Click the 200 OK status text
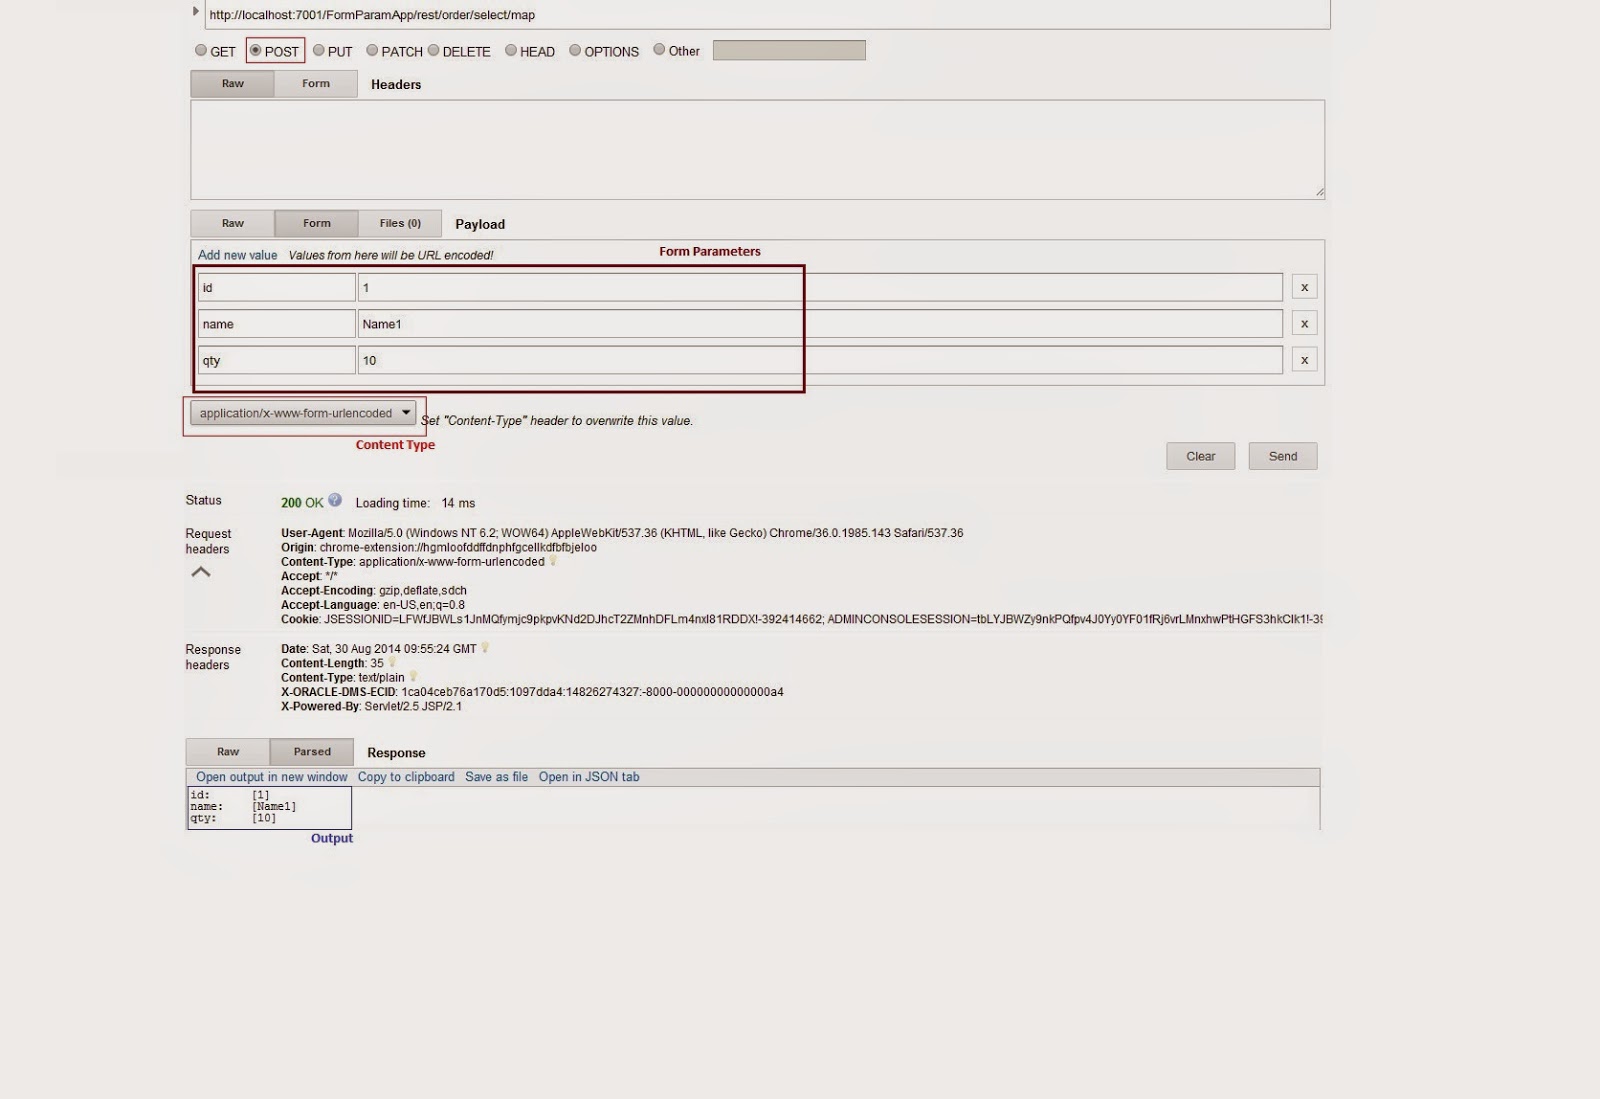The width and height of the screenshot is (1600, 1099). click(x=302, y=503)
